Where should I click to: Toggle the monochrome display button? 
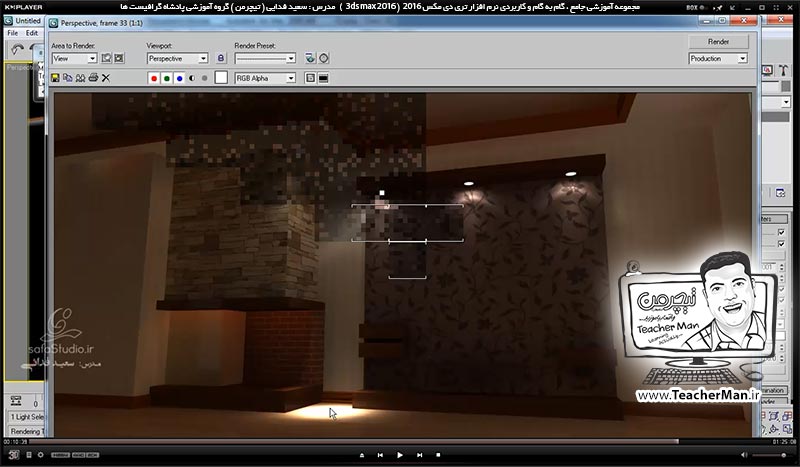(205, 78)
